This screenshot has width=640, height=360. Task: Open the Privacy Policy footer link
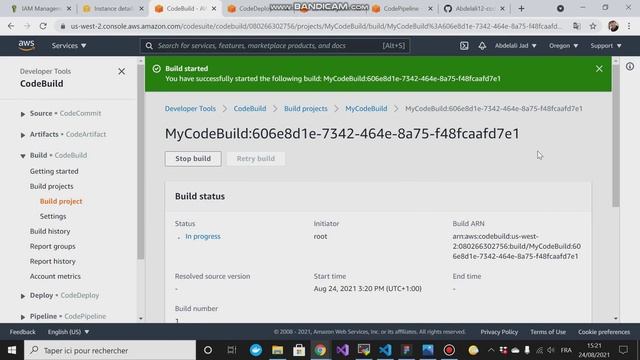(x=499, y=332)
